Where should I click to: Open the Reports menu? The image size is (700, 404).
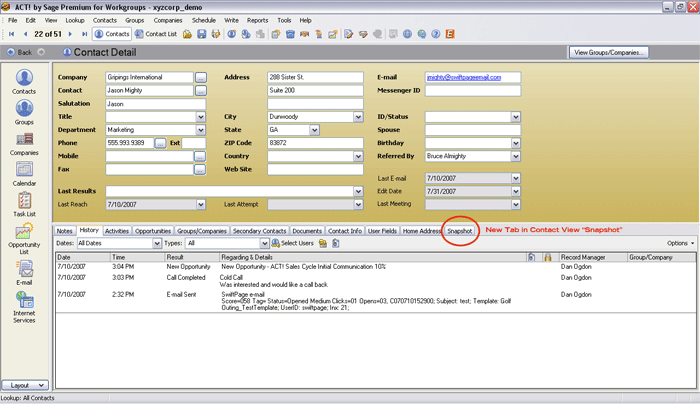point(258,21)
